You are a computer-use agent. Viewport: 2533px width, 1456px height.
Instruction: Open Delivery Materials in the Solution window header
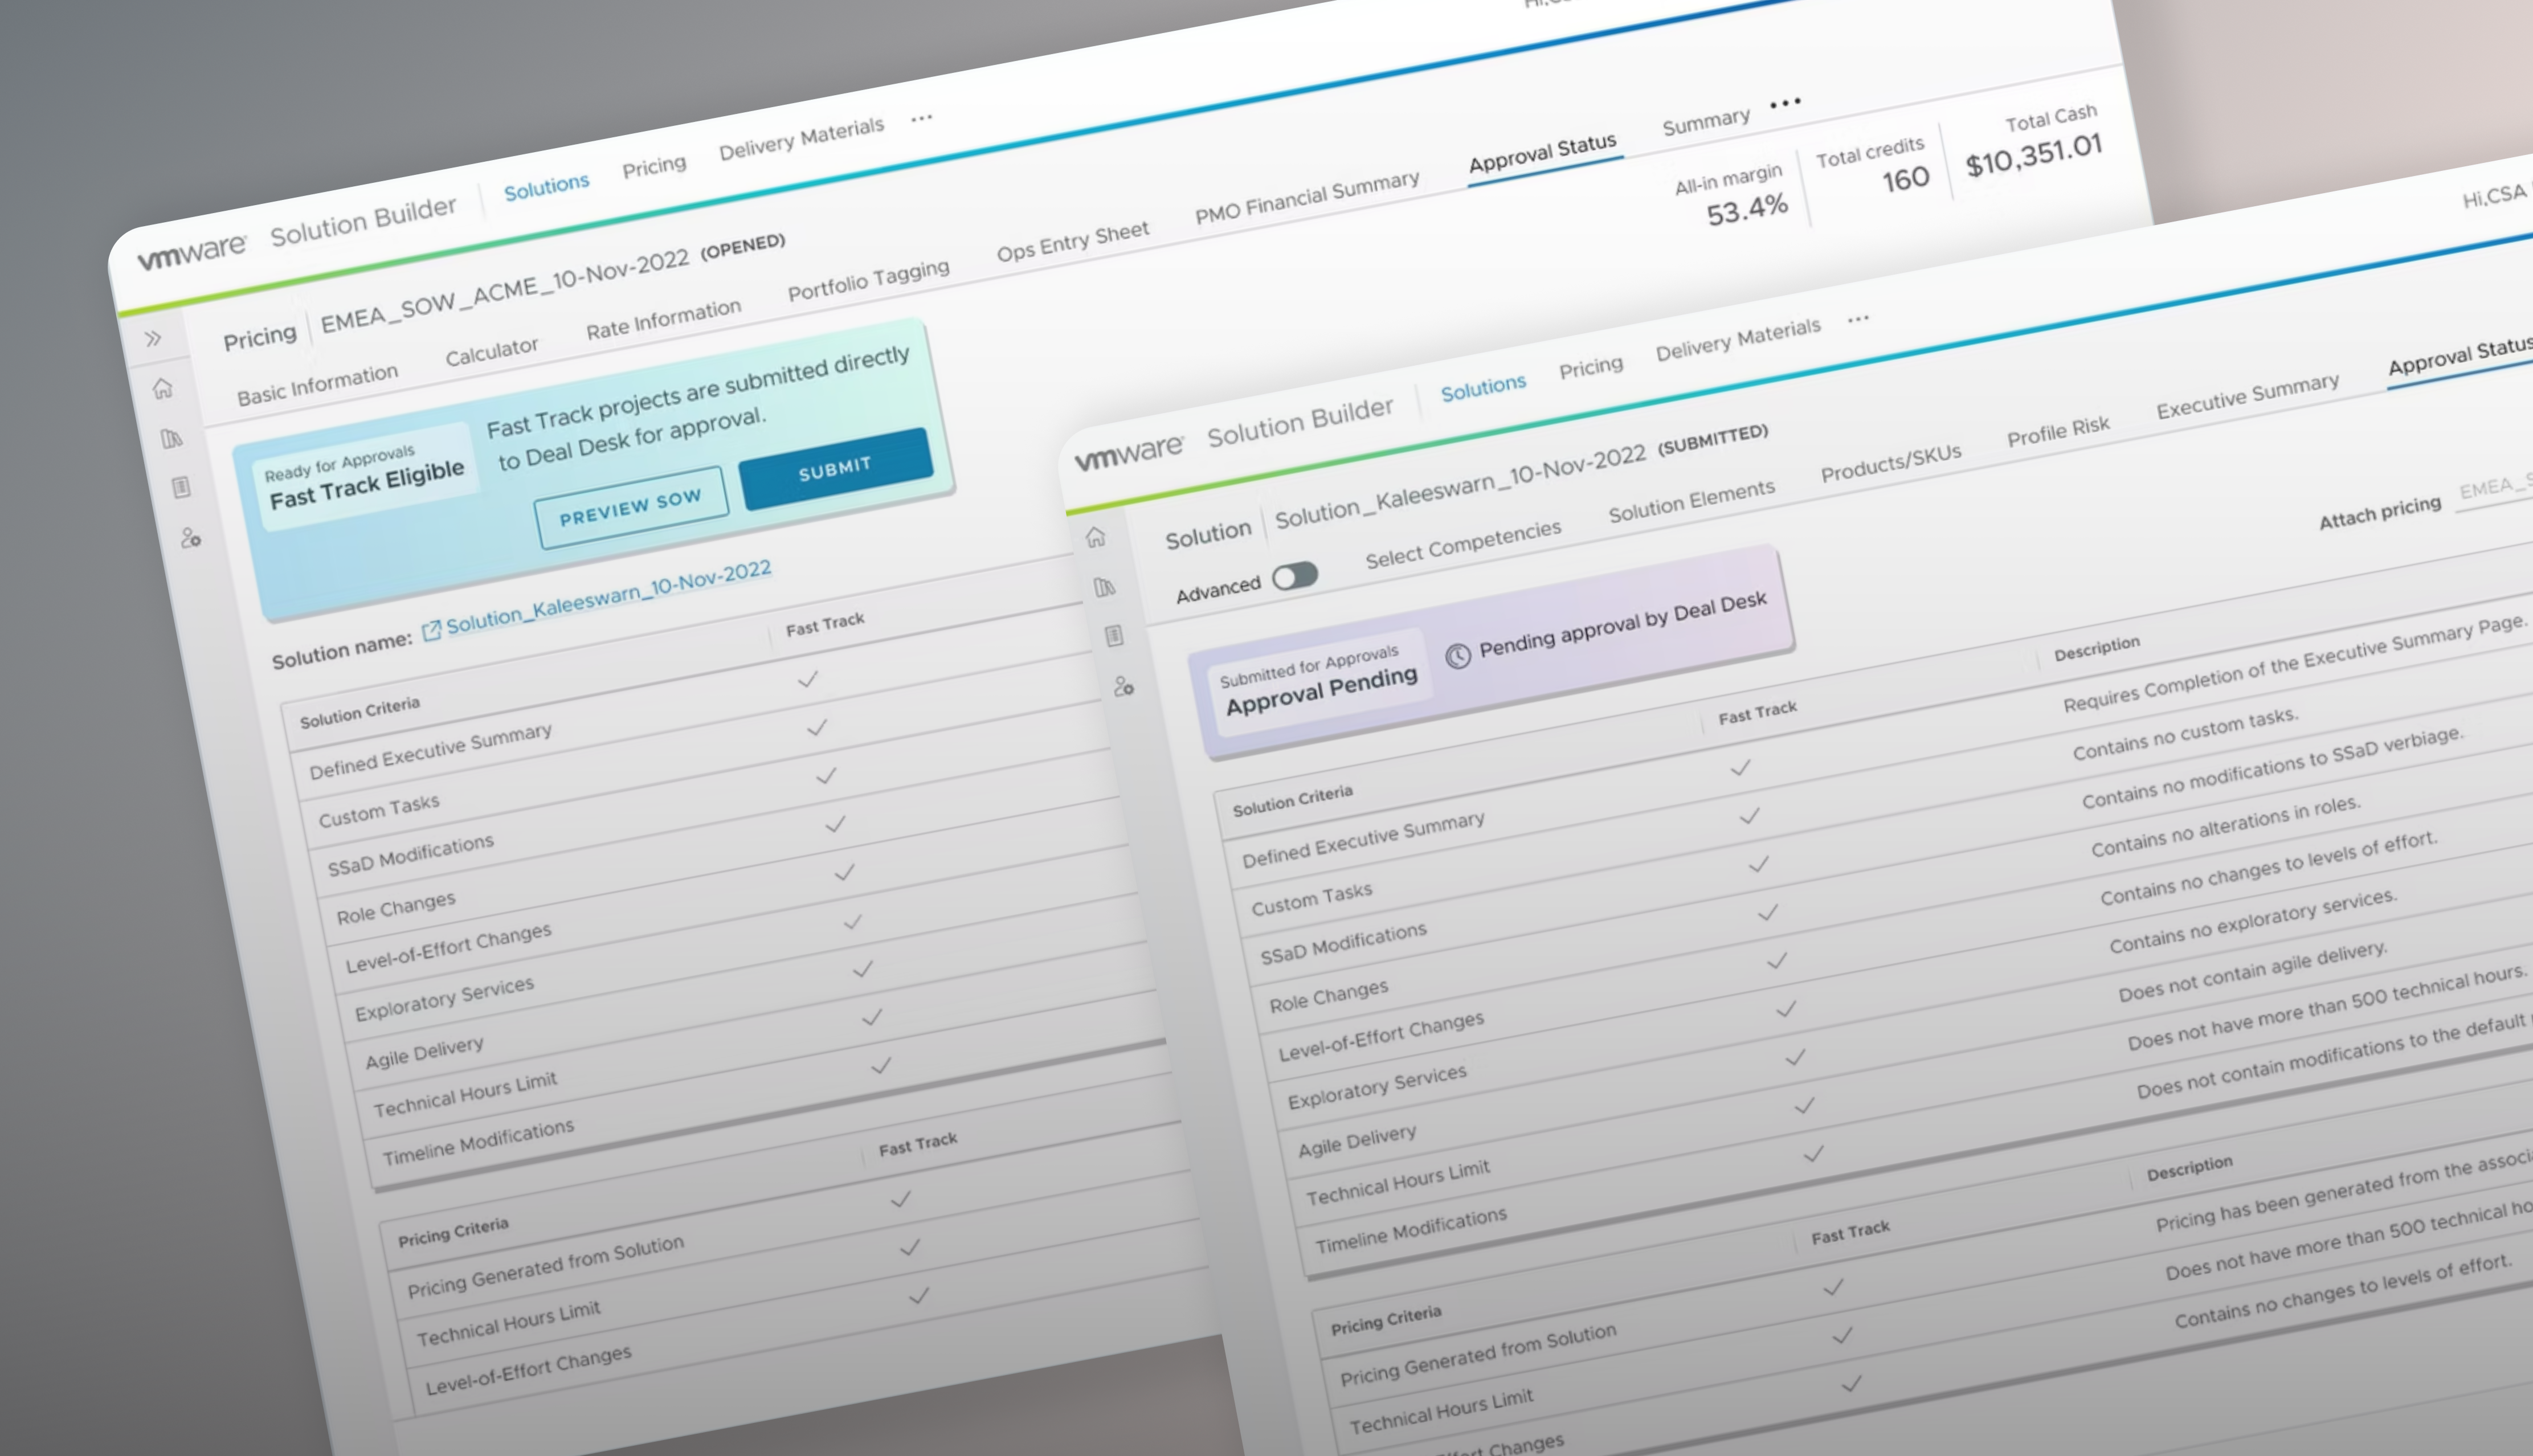click(x=1738, y=340)
